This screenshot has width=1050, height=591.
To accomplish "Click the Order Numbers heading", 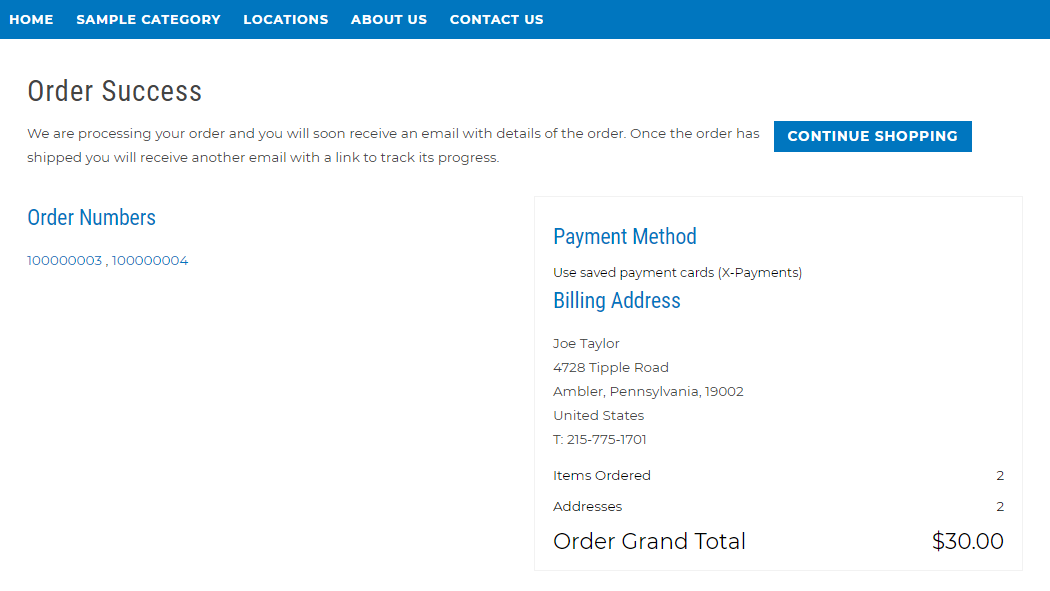I will 91,218.
